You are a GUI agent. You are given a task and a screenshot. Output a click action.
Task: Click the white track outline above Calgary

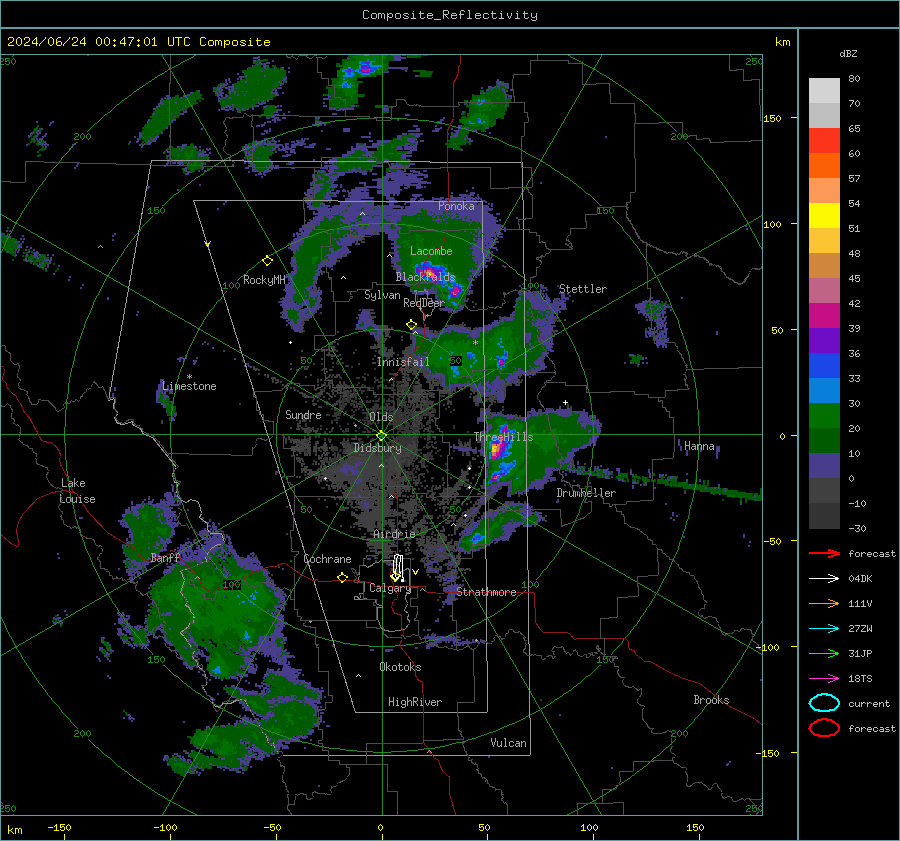(x=398, y=568)
